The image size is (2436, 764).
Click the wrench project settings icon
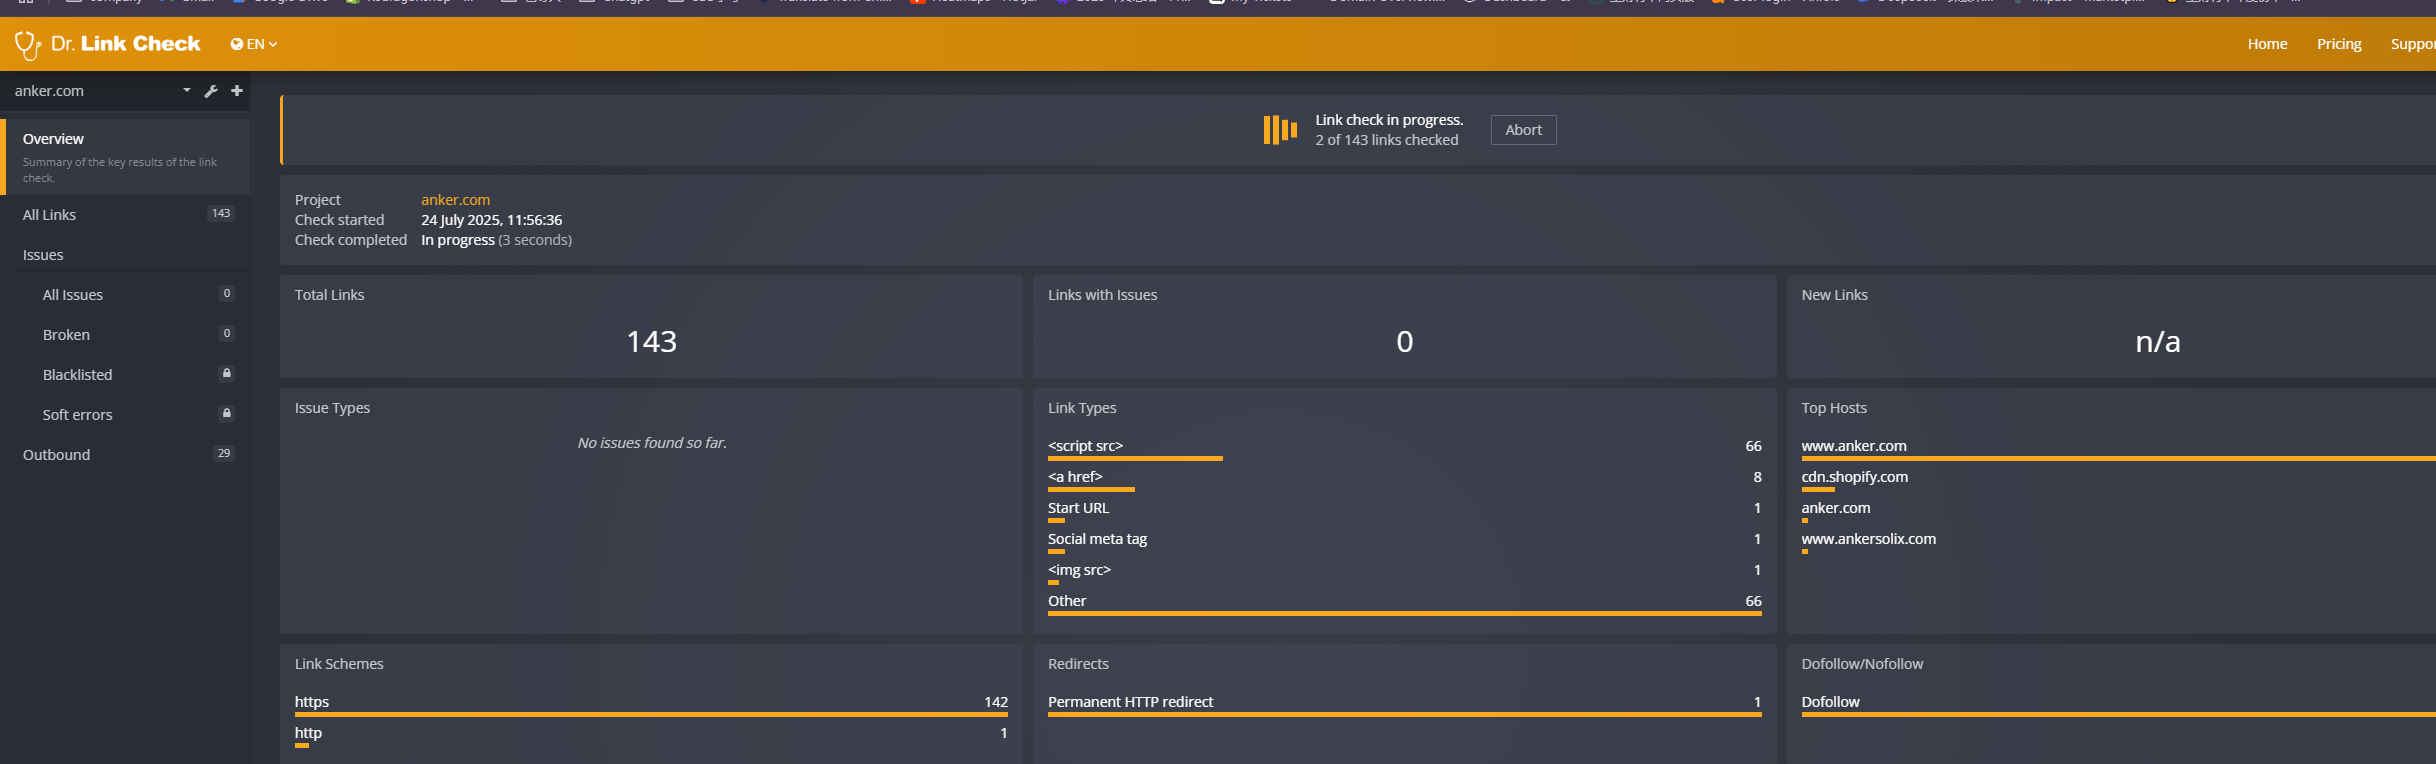coord(211,91)
